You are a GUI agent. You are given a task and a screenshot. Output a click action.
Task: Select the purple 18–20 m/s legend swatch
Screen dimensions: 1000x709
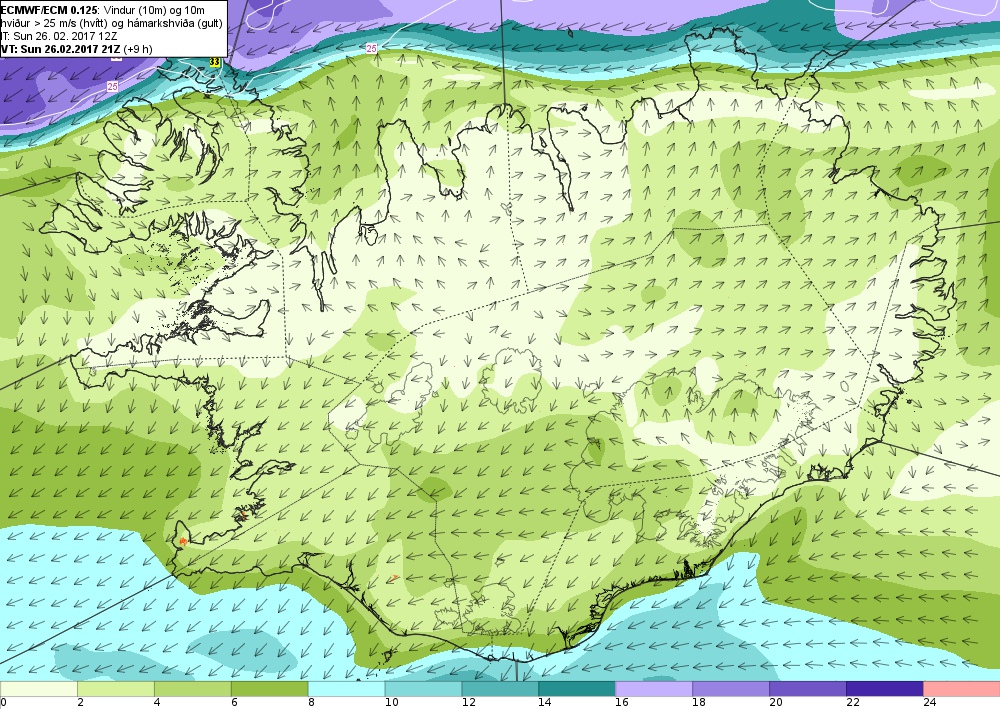(x=731, y=689)
